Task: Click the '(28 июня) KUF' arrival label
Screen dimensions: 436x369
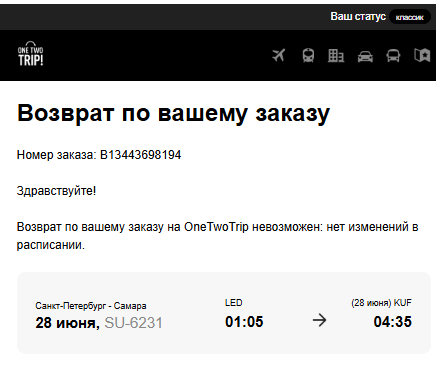Action: (381, 303)
